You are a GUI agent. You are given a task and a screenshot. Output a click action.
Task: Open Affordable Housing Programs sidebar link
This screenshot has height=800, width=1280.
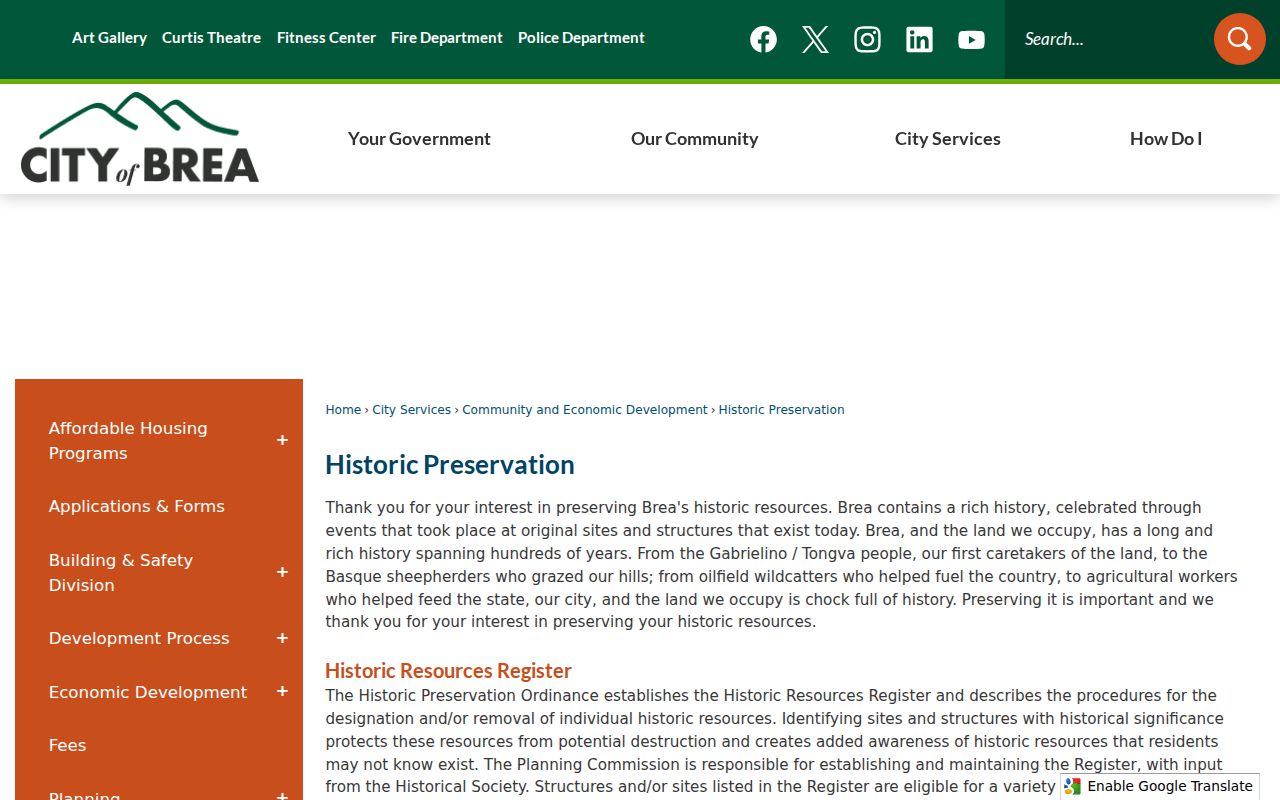click(128, 440)
